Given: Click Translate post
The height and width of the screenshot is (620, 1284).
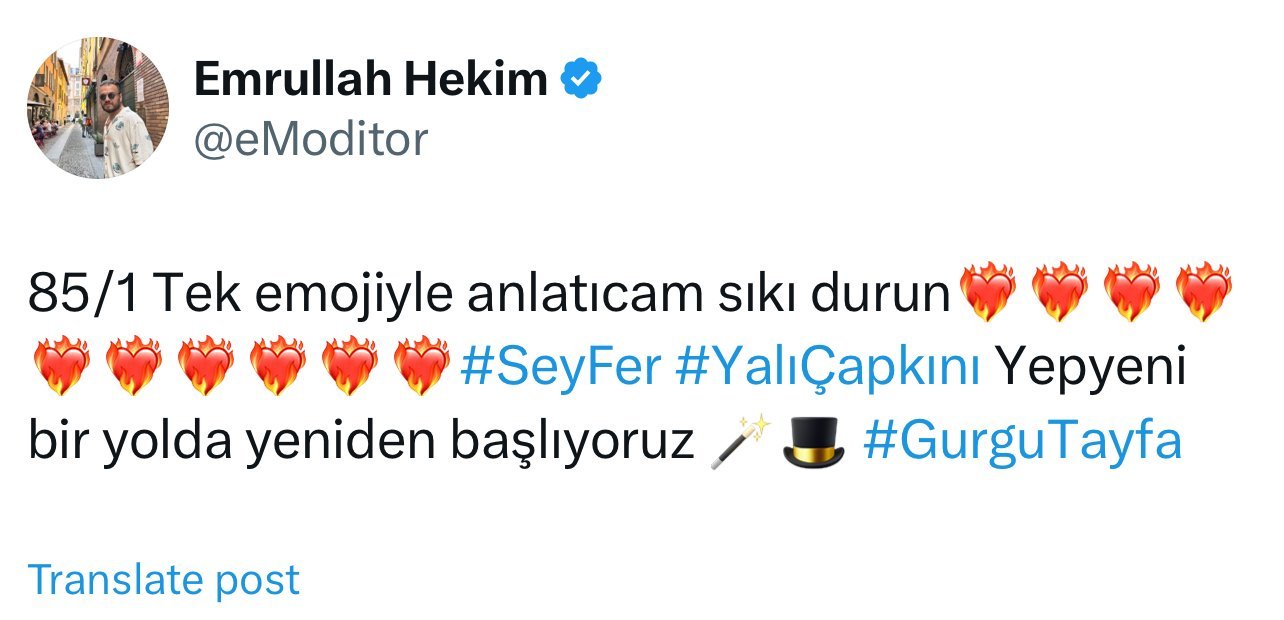Looking at the screenshot, I should tap(164, 580).
